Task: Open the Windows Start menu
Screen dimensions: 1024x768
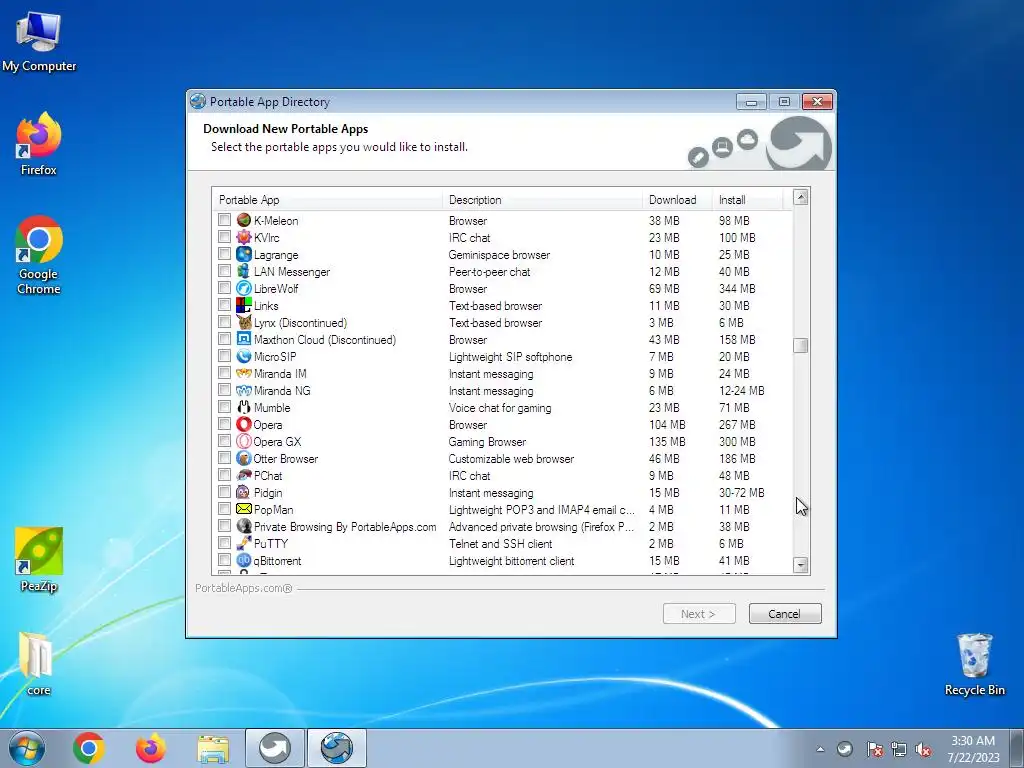Action: 27,748
